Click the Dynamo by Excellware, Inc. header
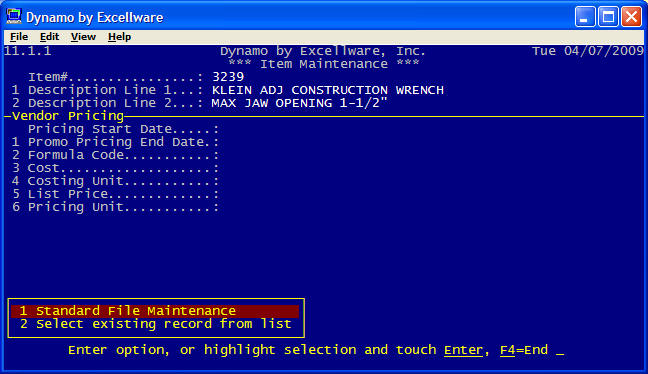This screenshot has width=648, height=374. point(323,51)
